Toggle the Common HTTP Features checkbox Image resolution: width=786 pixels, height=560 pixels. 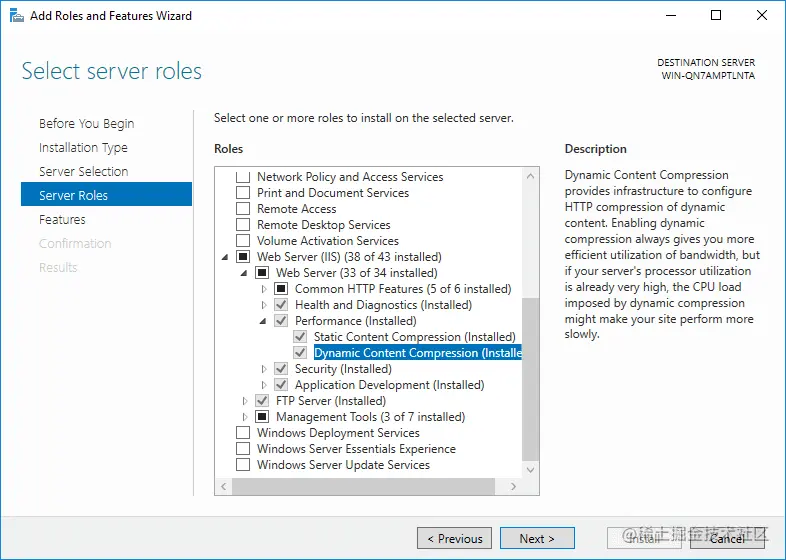pos(281,289)
